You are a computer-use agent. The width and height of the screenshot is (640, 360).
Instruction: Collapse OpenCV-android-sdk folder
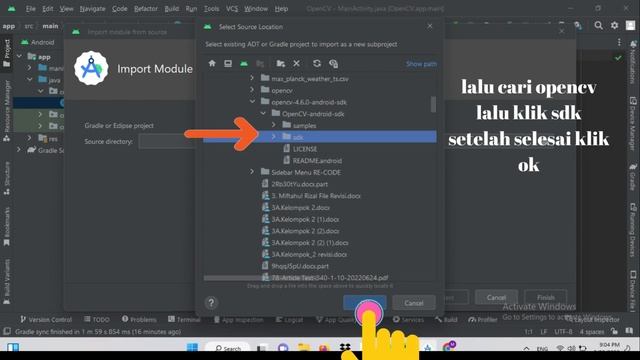263,113
